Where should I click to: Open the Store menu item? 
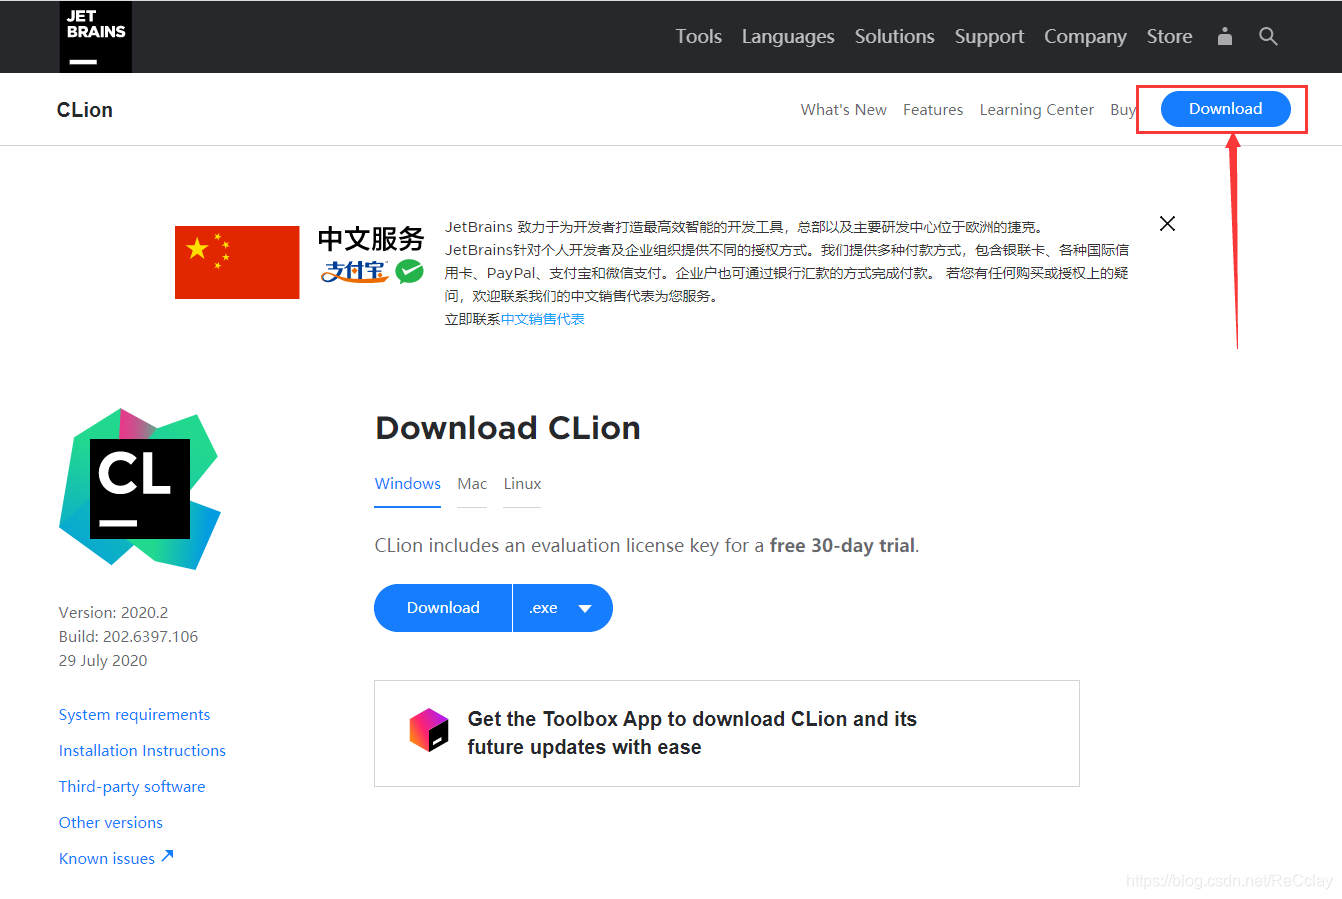(x=1169, y=37)
